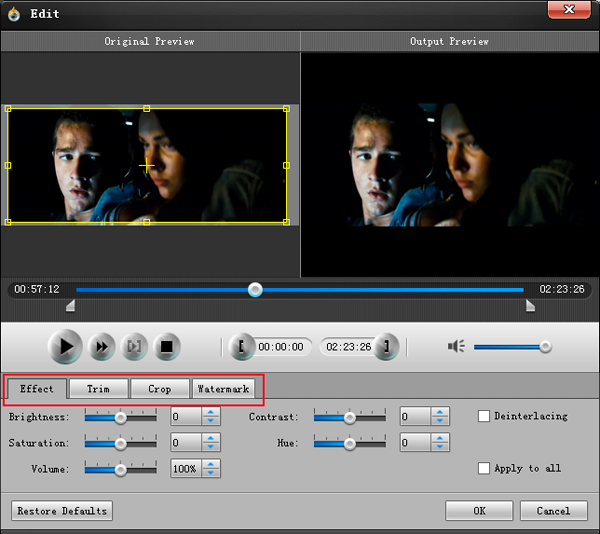Screen dimensions: 600x534
Task: Click the right-middle crop handle
Action: (x=286, y=166)
